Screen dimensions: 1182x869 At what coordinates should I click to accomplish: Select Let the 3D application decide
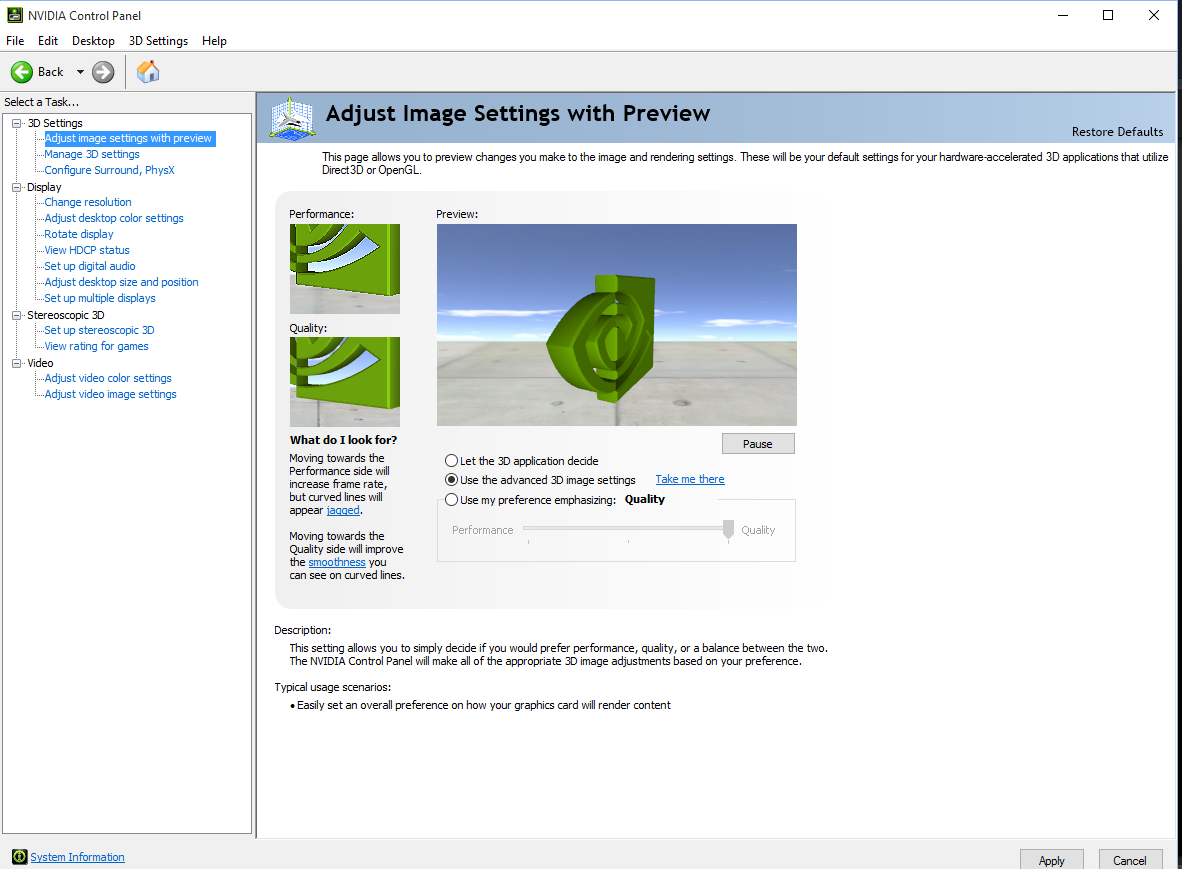point(452,461)
